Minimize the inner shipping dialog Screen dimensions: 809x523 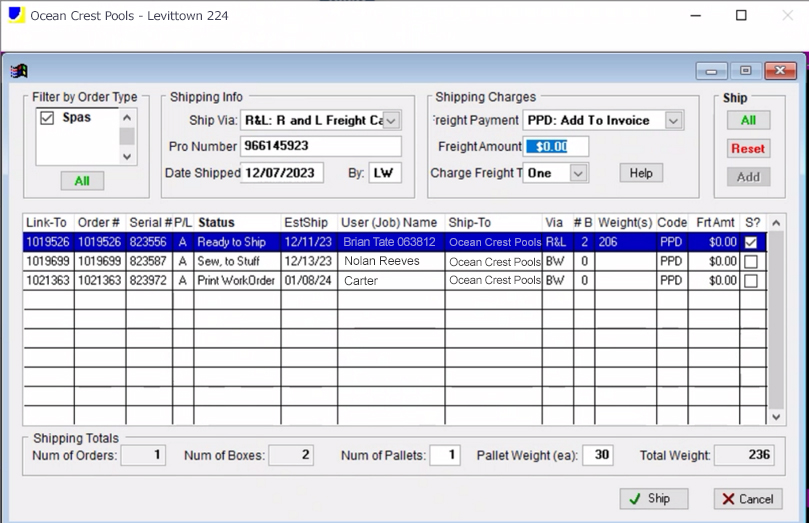pos(712,71)
